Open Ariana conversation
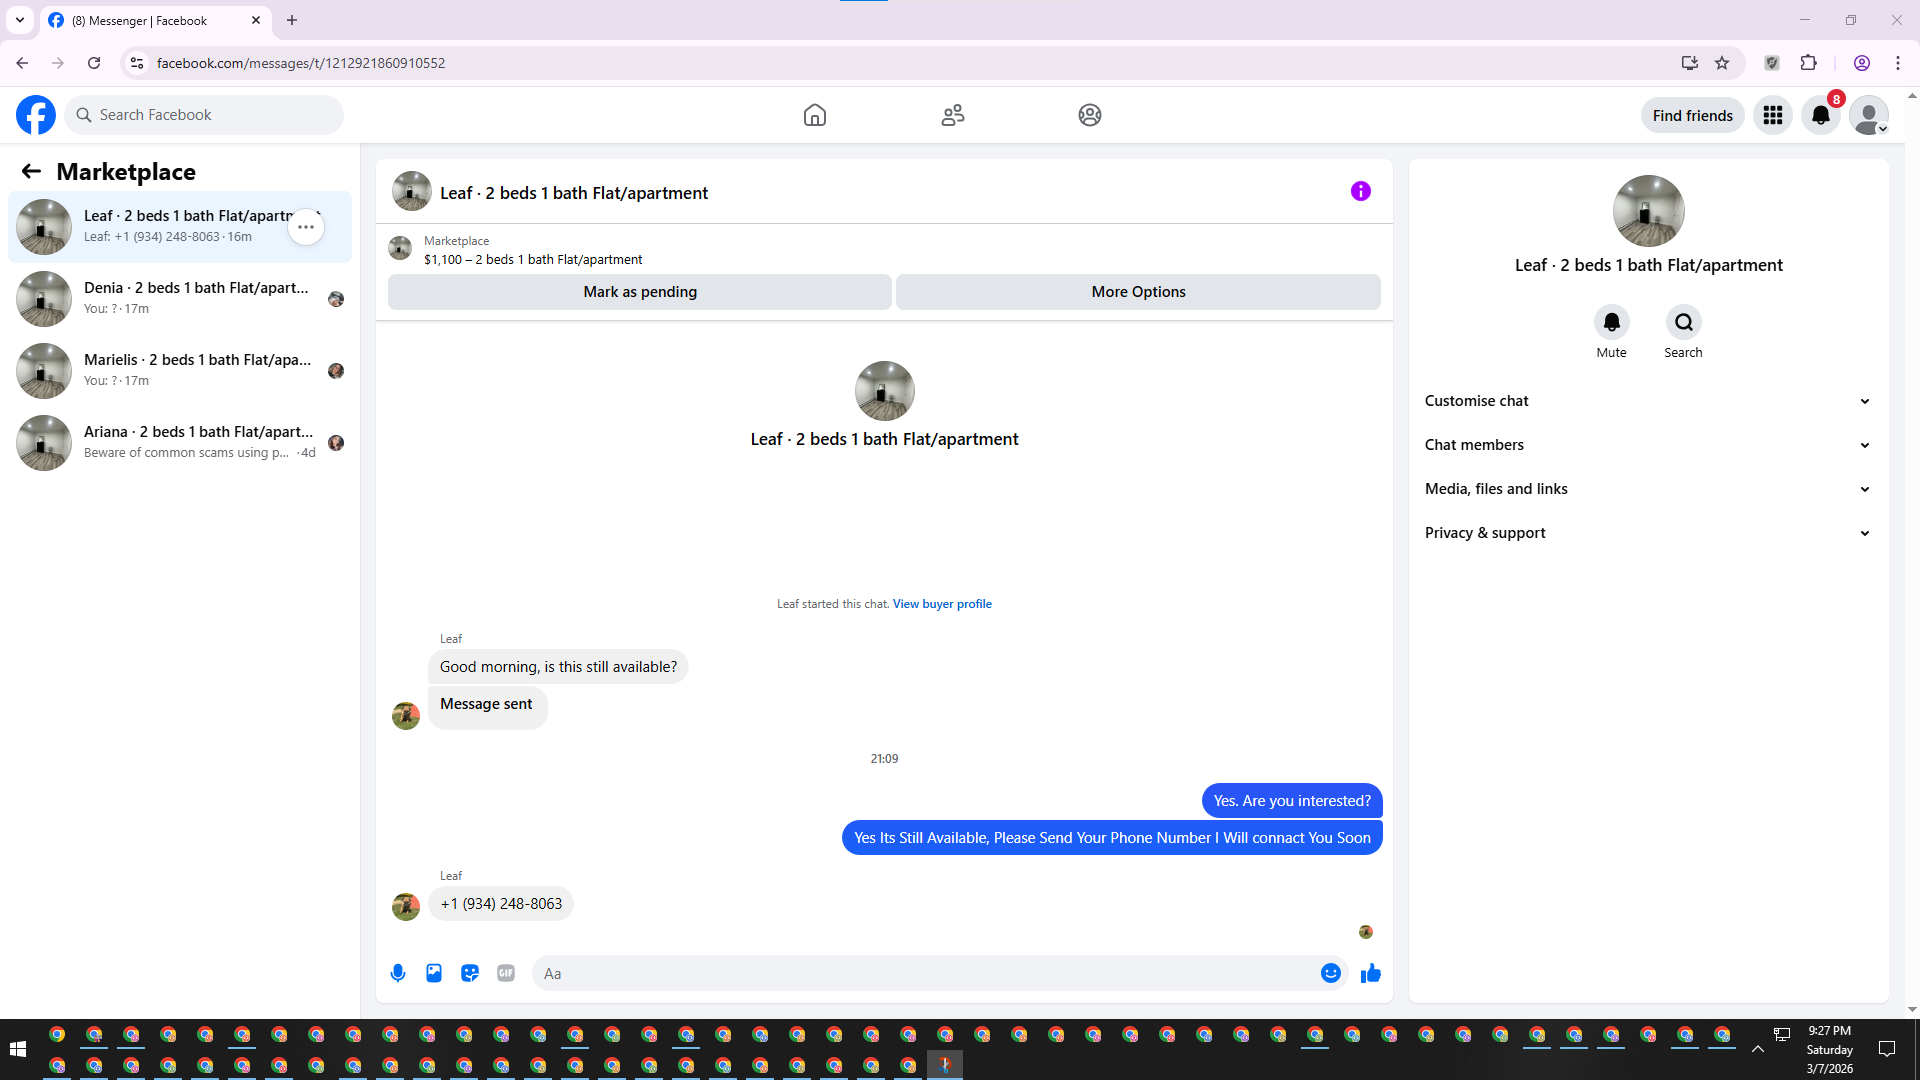 click(x=180, y=443)
